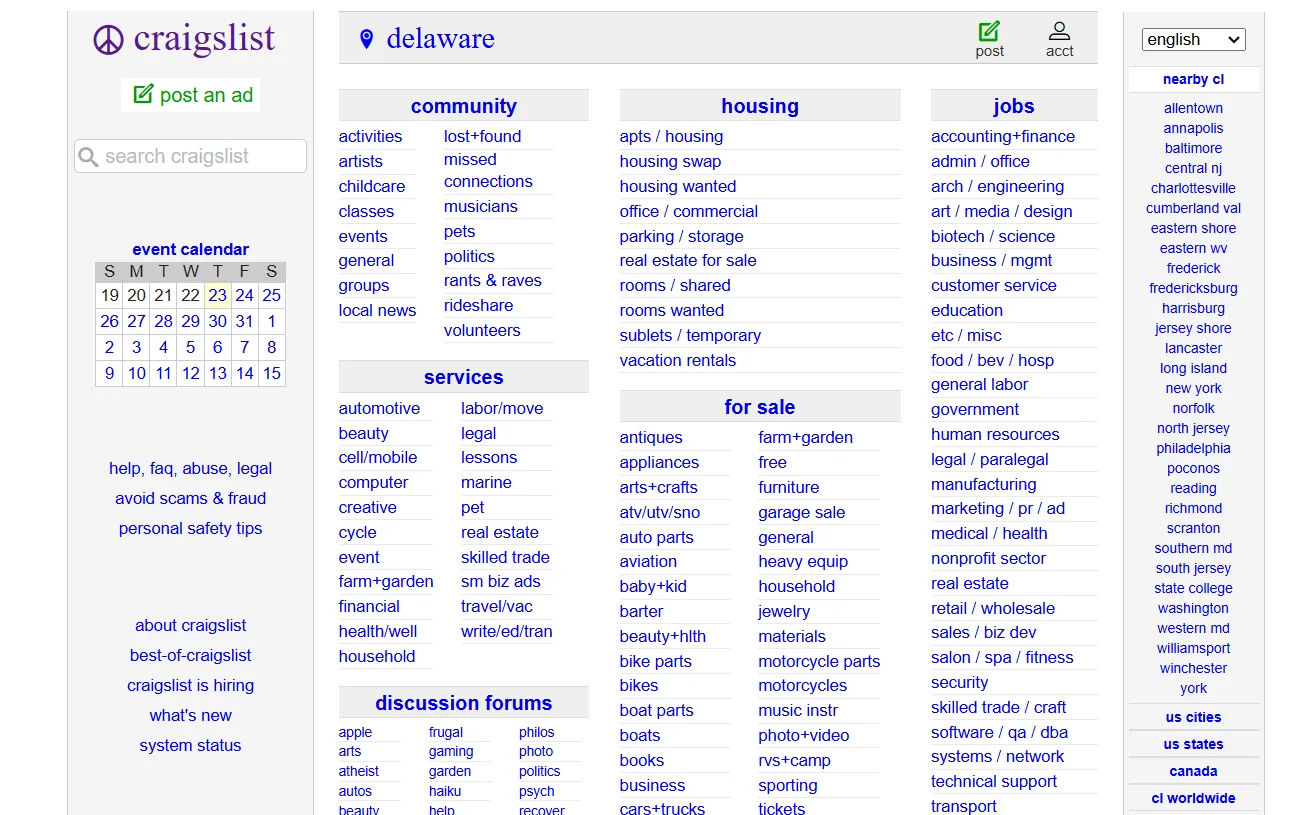Expand the cl worldwide section
The width and height of the screenshot is (1310, 815).
pyautogui.click(x=1193, y=798)
